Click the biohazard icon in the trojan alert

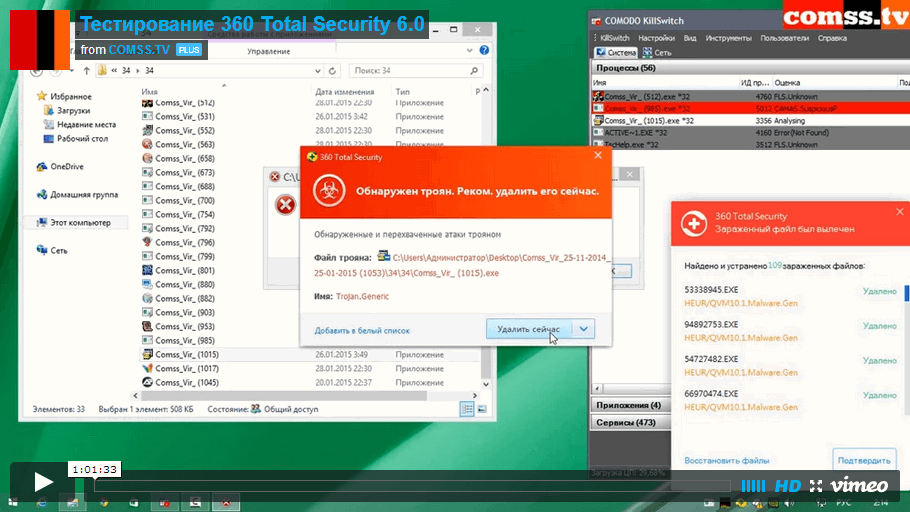pos(329,190)
